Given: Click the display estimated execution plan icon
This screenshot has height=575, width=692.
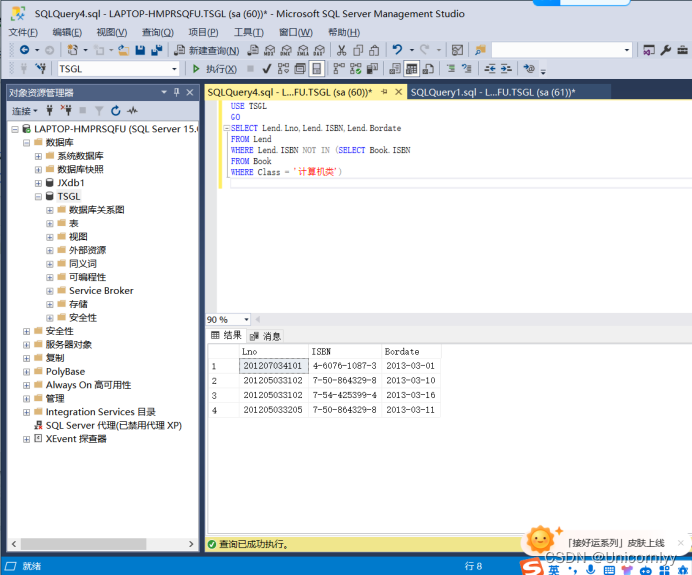Looking at the screenshot, I should 283,69.
